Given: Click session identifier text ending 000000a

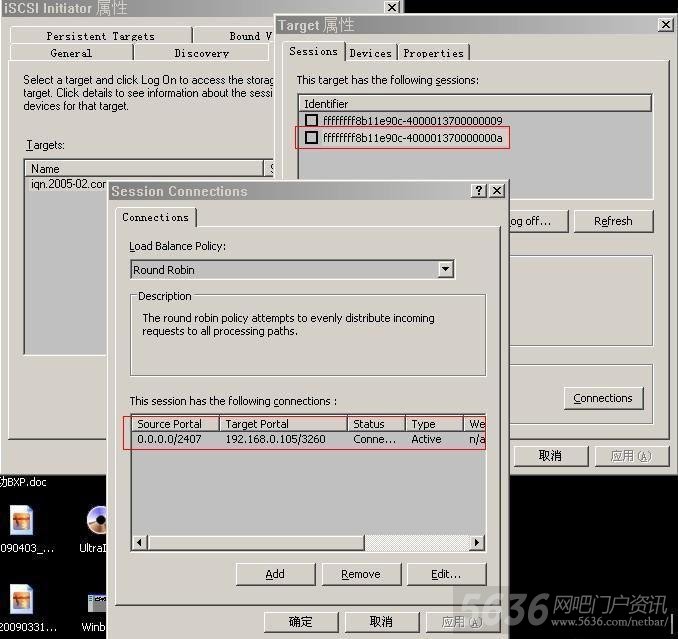Looking at the screenshot, I should (413, 138).
